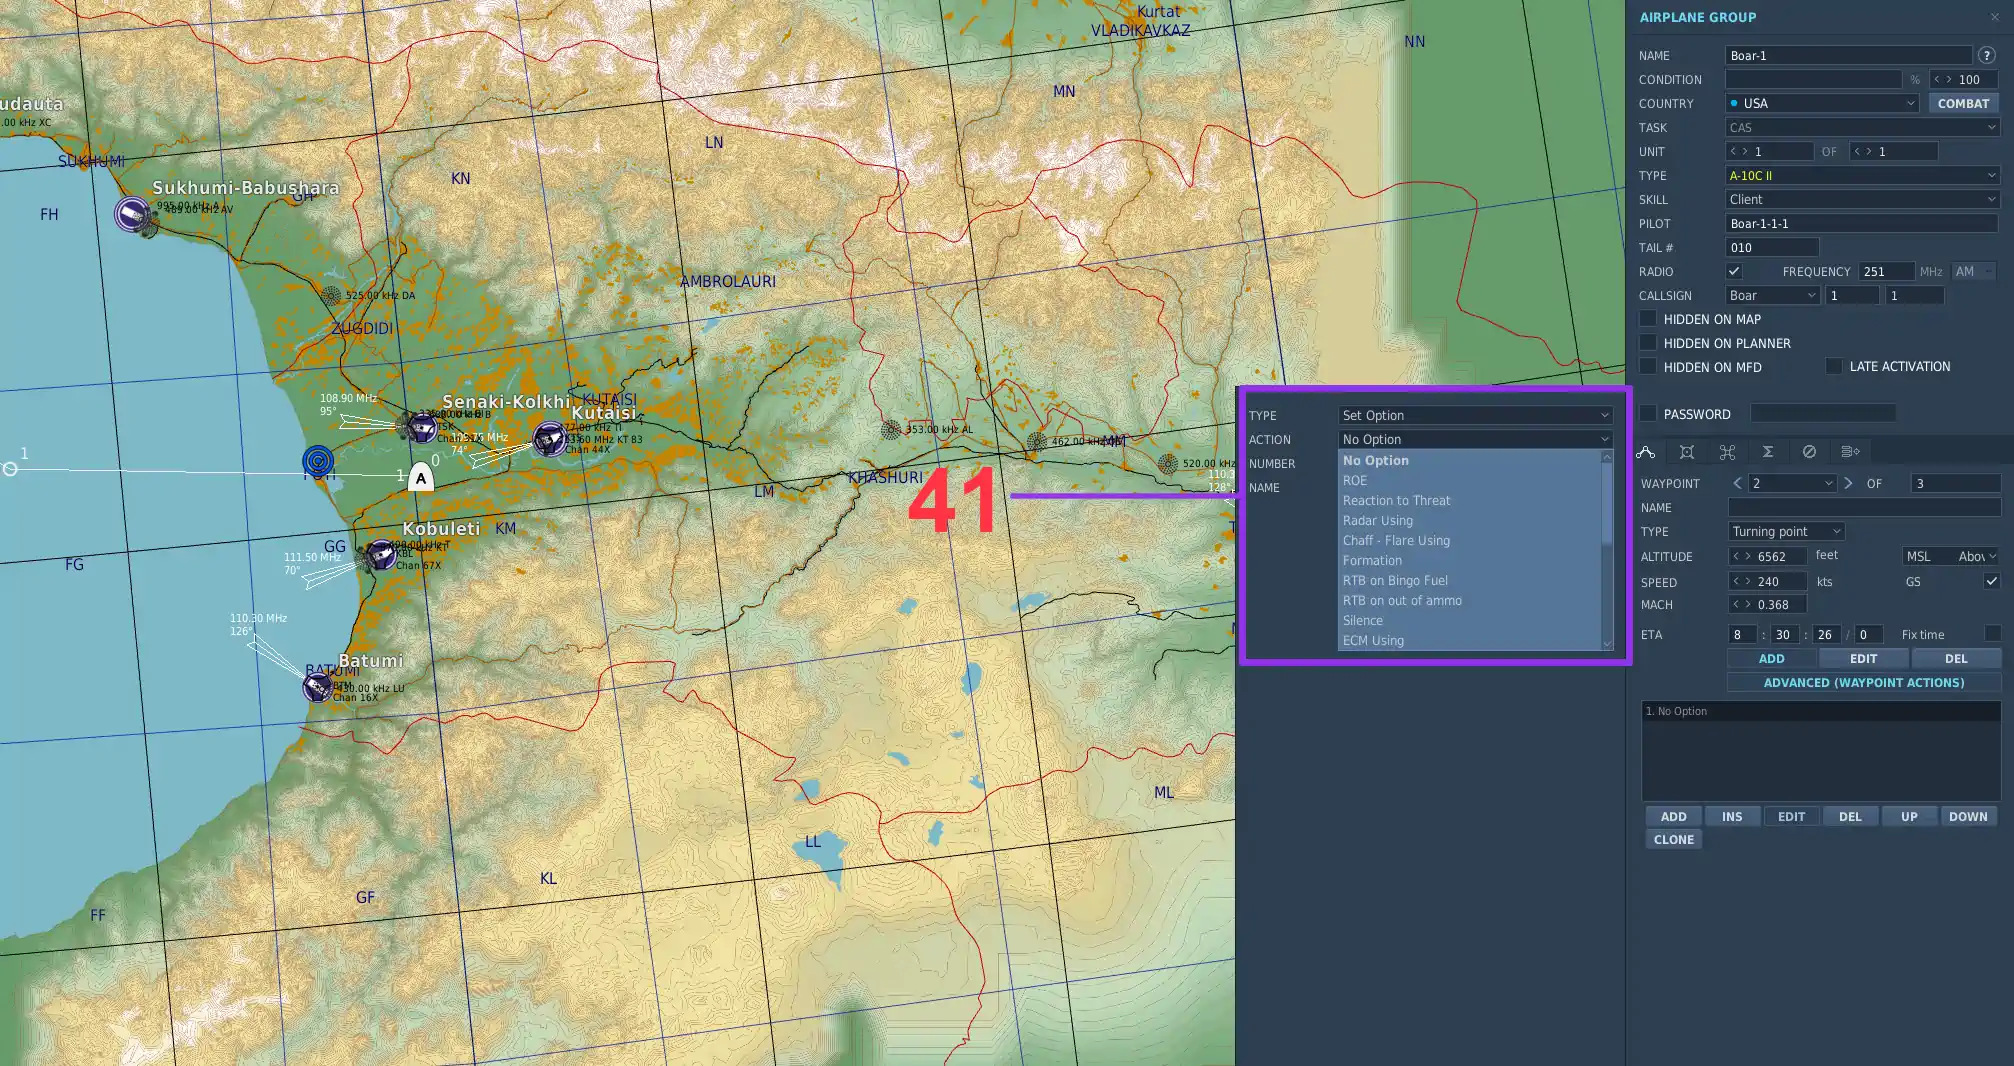Enable HIDDEN ON MFD checkbox

tap(1648, 367)
